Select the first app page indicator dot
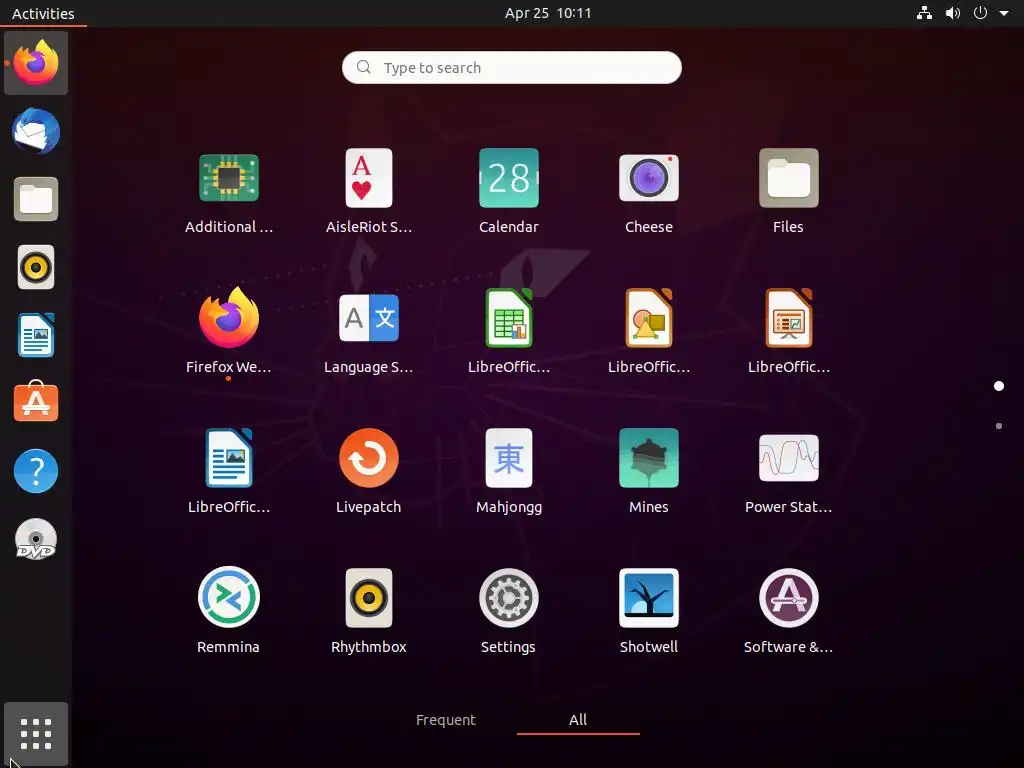Viewport: 1024px width, 768px height. pos(999,386)
